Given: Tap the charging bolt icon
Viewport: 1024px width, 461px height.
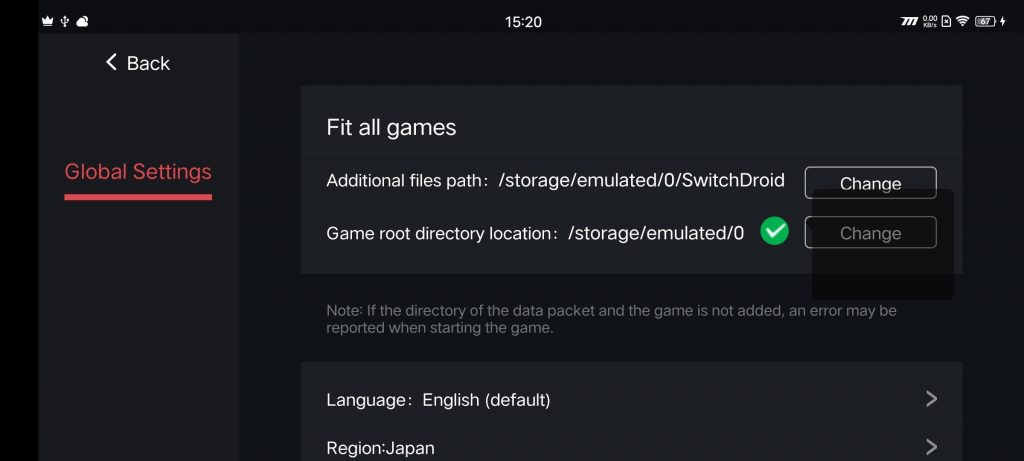Looking at the screenshot, I should pyautogui.click(x=1002, y=22).
